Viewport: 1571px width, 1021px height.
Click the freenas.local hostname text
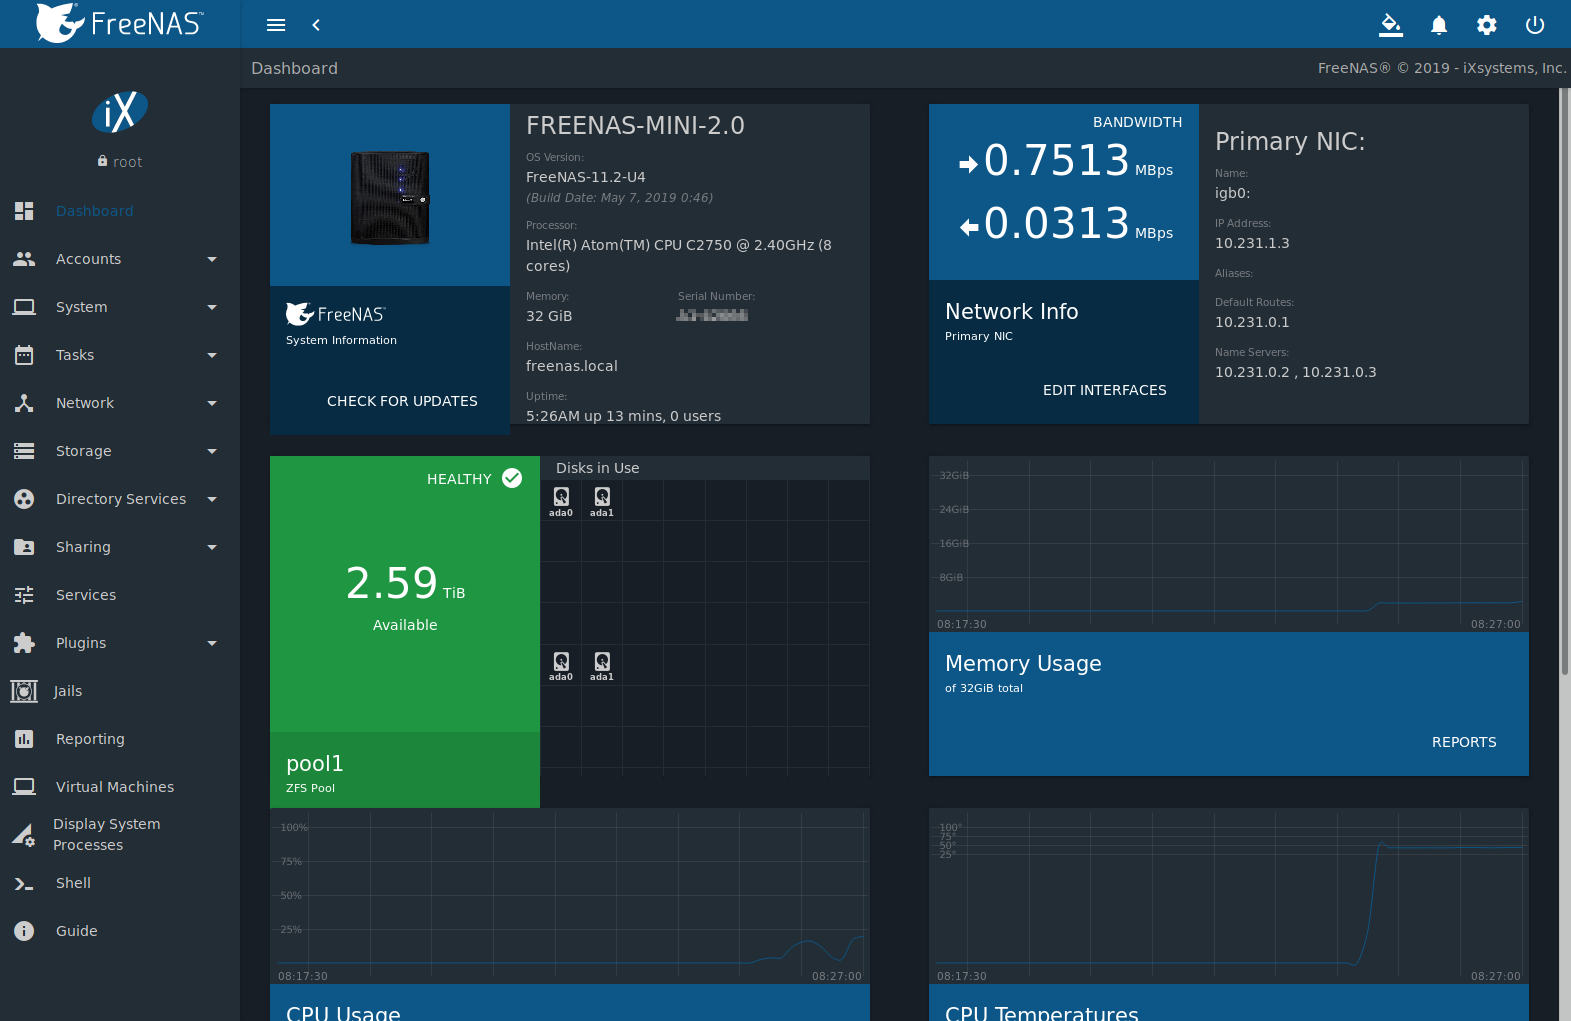[572, 366]
